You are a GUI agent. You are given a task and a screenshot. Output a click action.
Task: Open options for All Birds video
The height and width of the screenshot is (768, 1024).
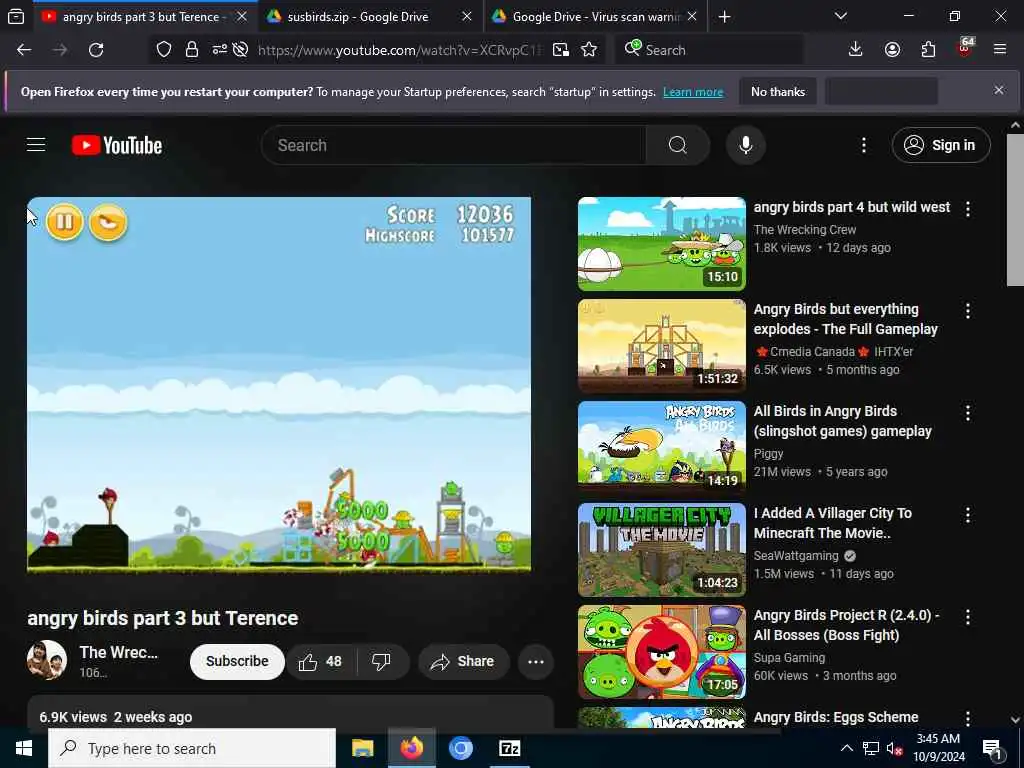(967, 413)
